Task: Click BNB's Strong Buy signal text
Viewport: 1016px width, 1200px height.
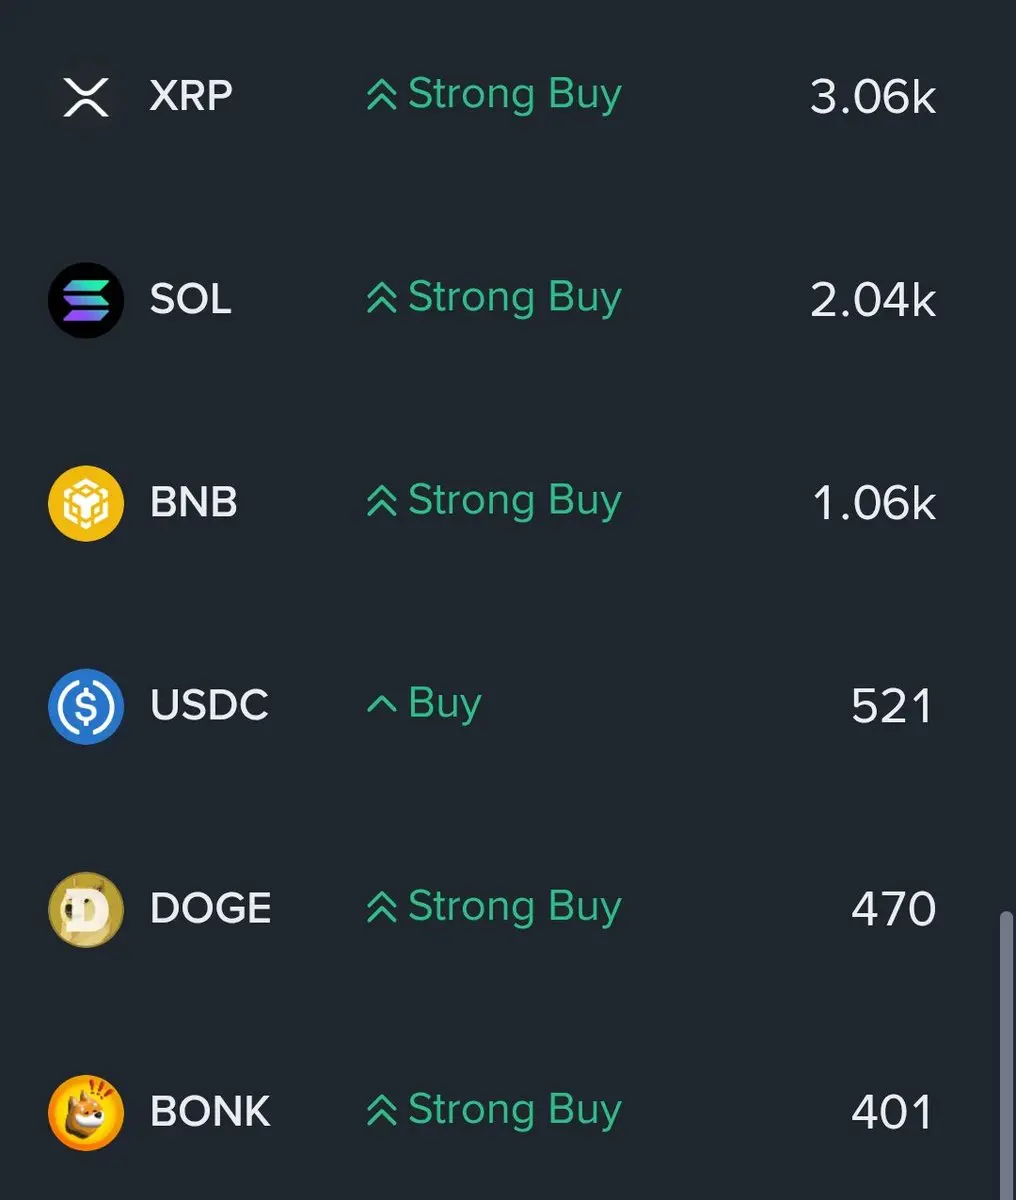Action: [515, 501]
